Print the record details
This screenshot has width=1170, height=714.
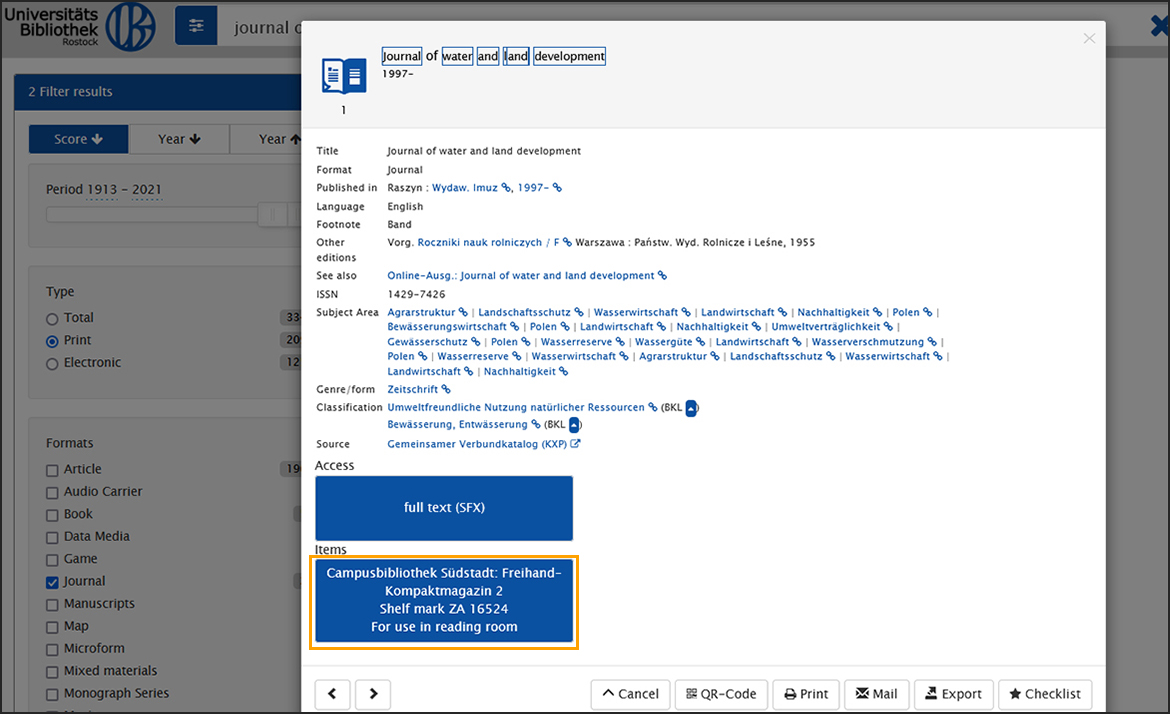[806, 694]
